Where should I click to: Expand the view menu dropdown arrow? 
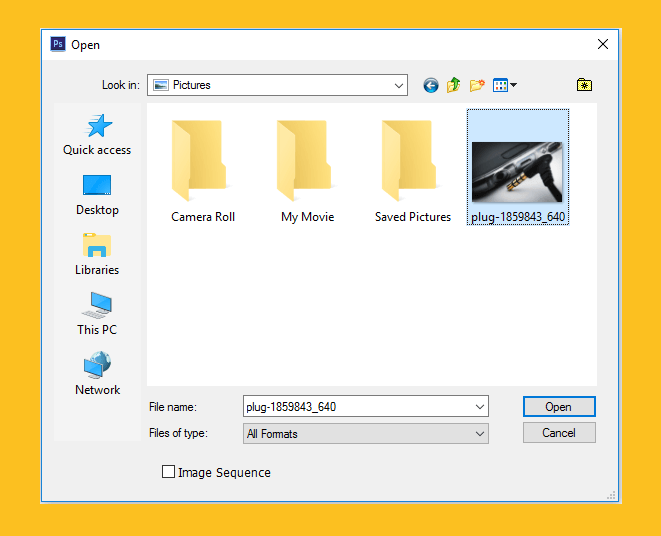[x=513, y=85]
